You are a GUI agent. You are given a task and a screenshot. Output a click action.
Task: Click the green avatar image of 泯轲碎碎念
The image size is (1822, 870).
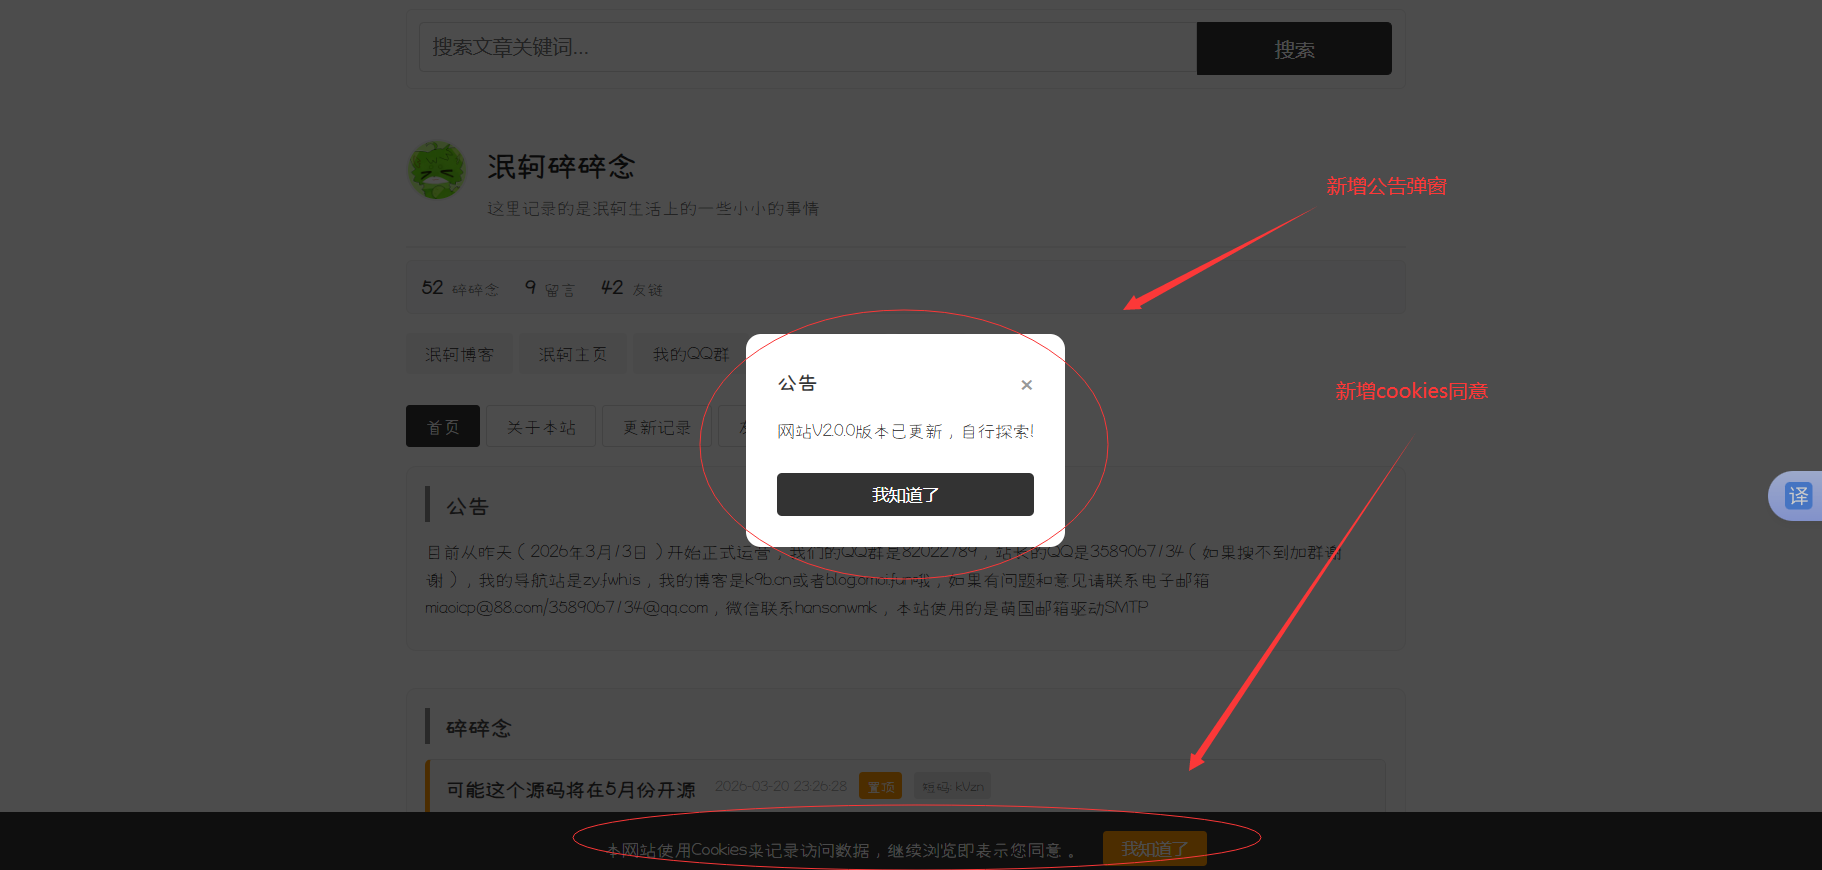437,171
